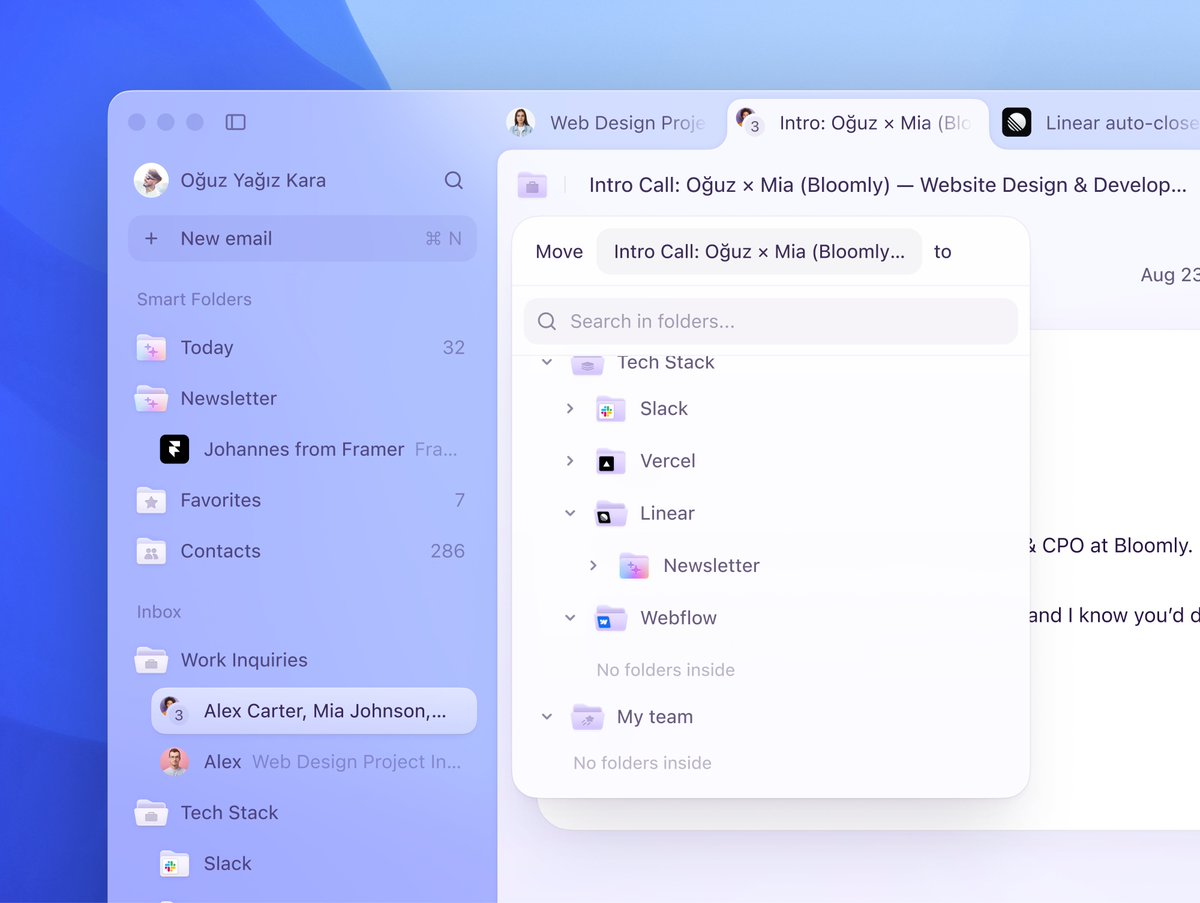This screenshot has width=1200, height=903.
Task: Click Webflow folder icon in move dialog
Action: [x=610, y=618]
